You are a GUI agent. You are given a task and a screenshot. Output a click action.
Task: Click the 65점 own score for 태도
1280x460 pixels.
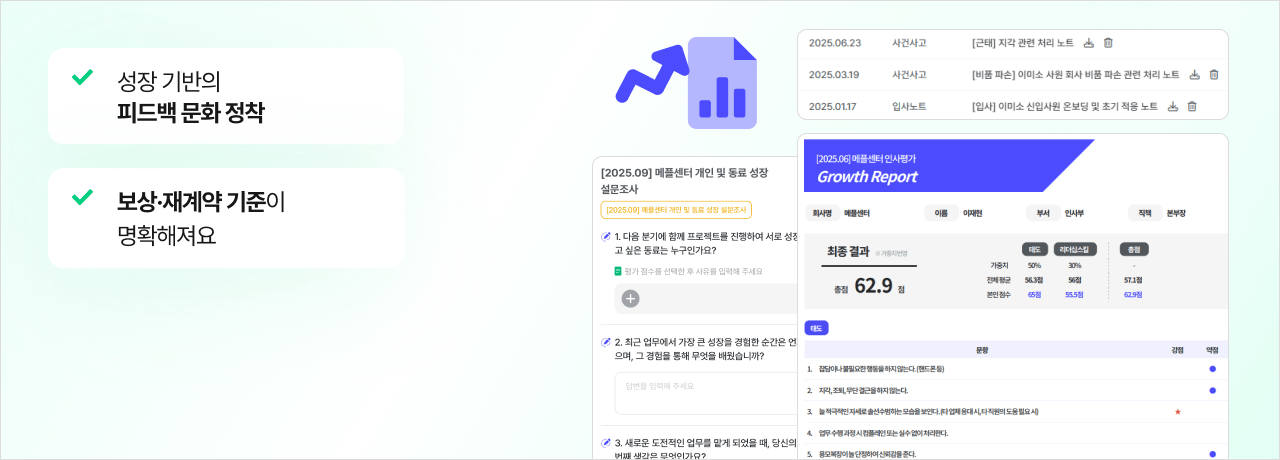tap(1034, 295)
